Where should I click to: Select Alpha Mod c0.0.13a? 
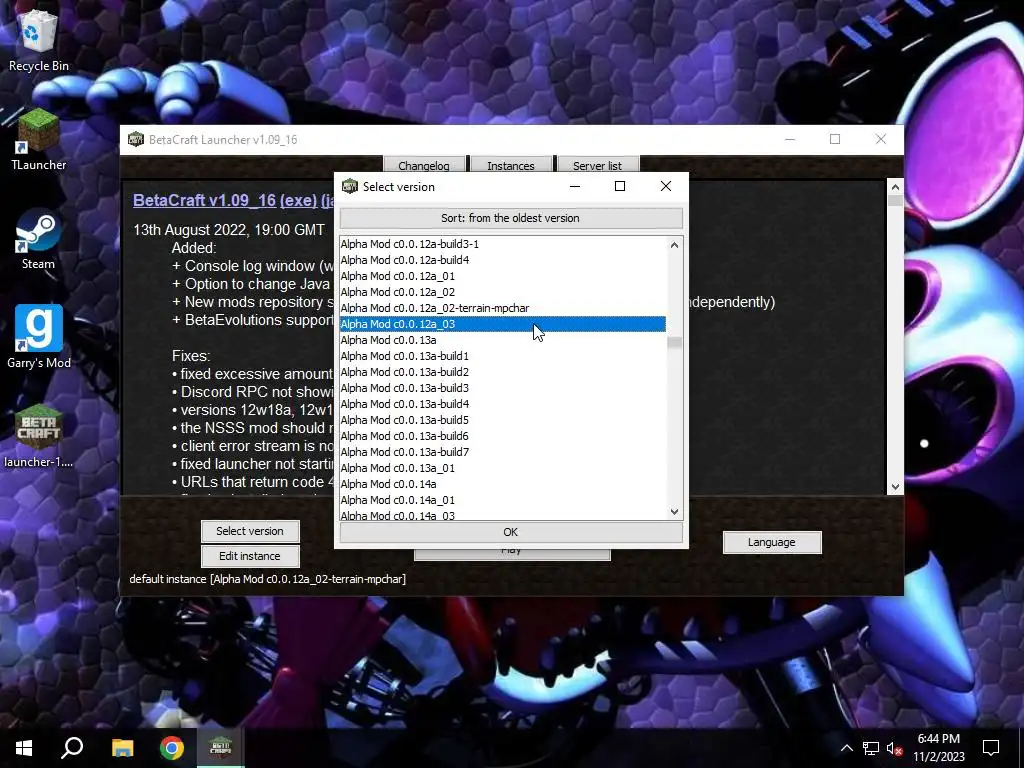[x=502, y=340]
